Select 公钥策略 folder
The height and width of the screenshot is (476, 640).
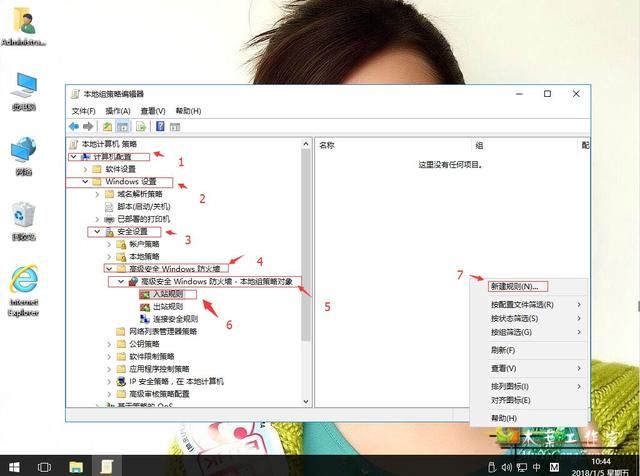(x=144, y=344)
